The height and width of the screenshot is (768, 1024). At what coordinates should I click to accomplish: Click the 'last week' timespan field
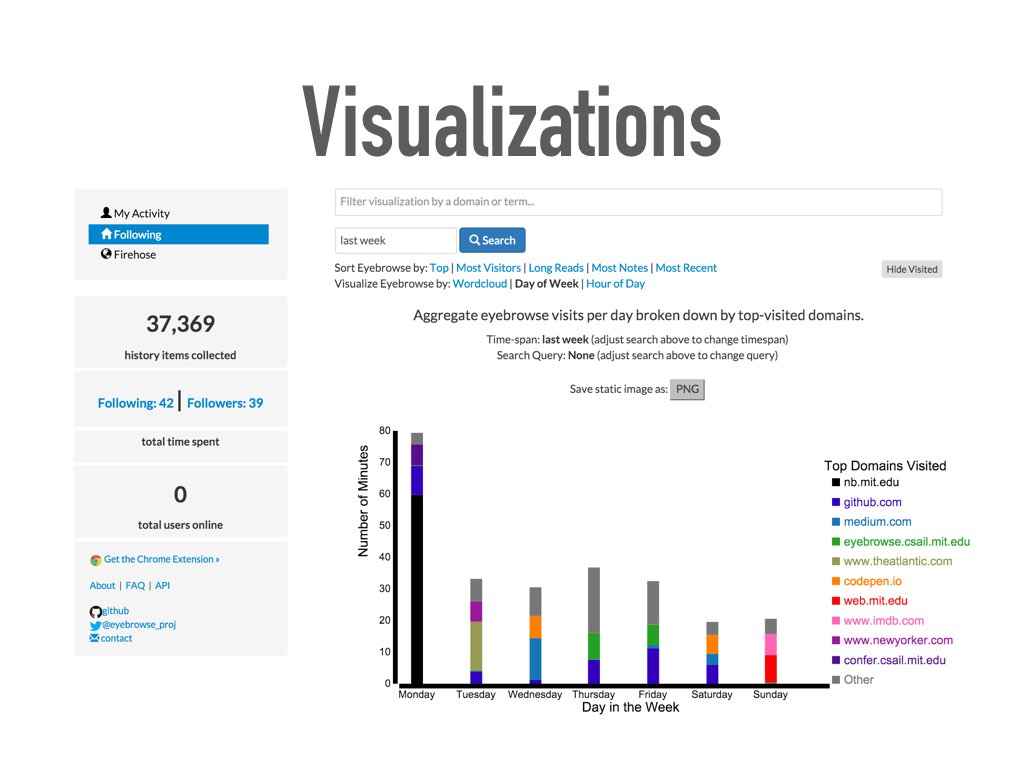pyautogui.click(x=395, y=240)
